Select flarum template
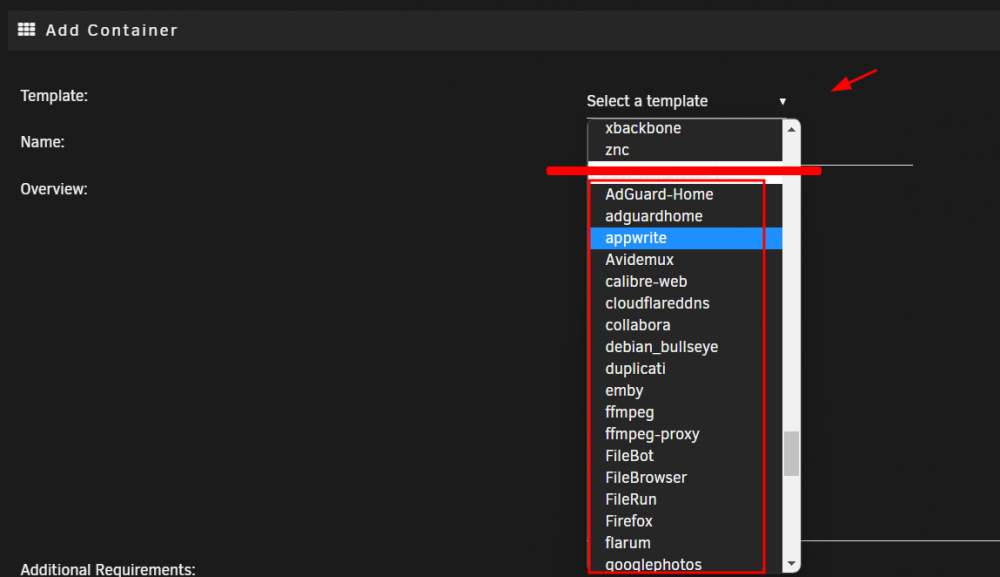This screenshot has width=1000, height=577. (685, 543)
